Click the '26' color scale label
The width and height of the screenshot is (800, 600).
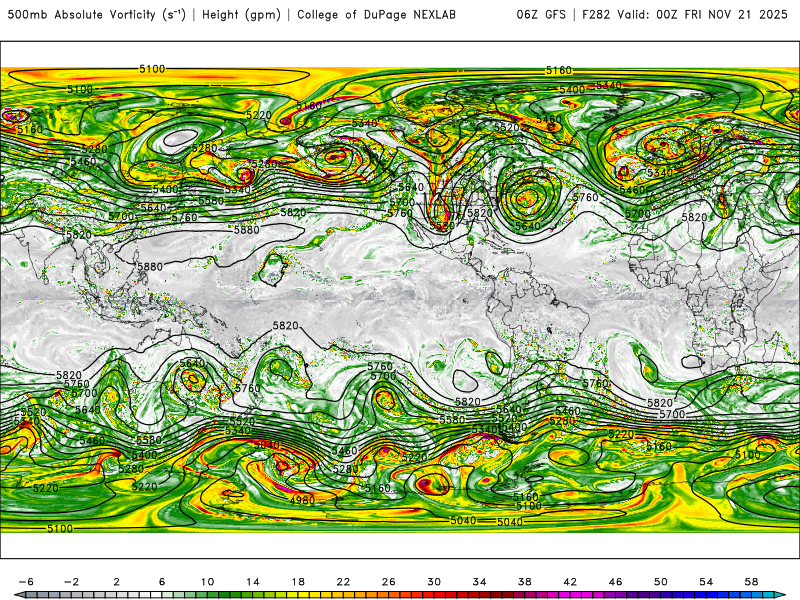pyautogui.click(x=389, y=582)
